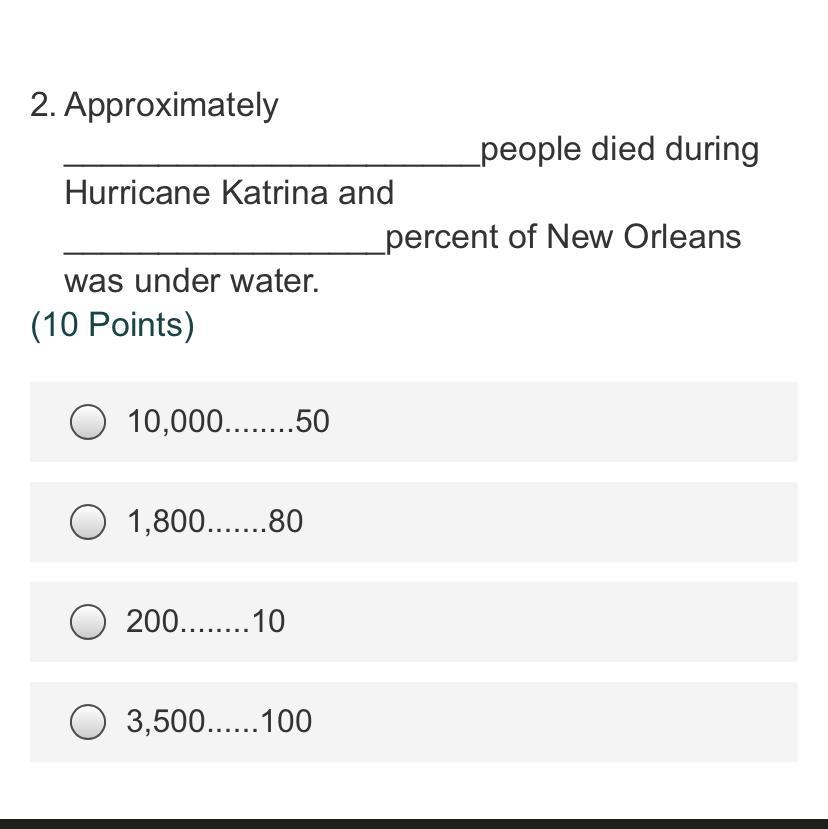Viewport: 828px width, 829px height.
Task: Click the "people died during" text
Action: tap(619, 149)
